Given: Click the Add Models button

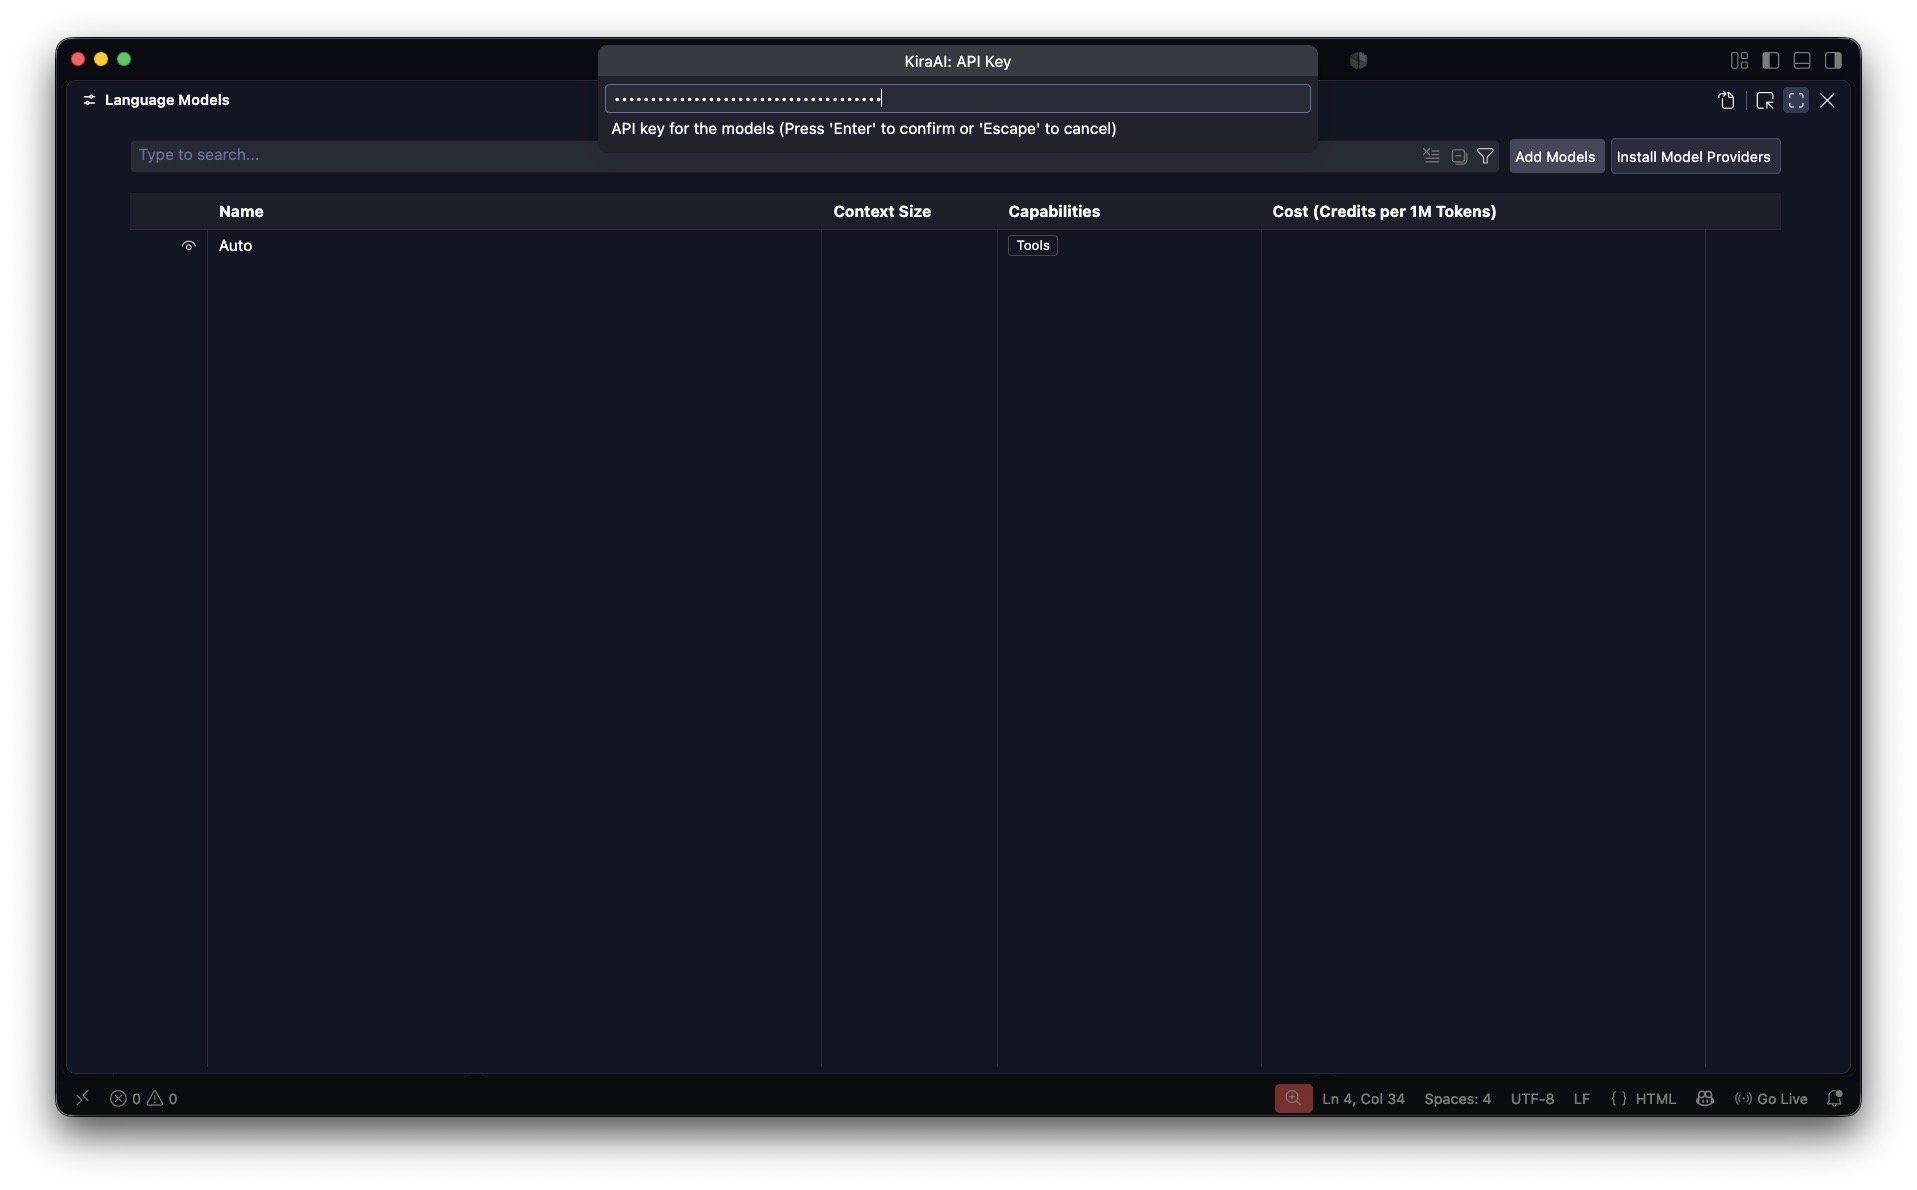Looking at the screenshot, I should click(1556, 156).
